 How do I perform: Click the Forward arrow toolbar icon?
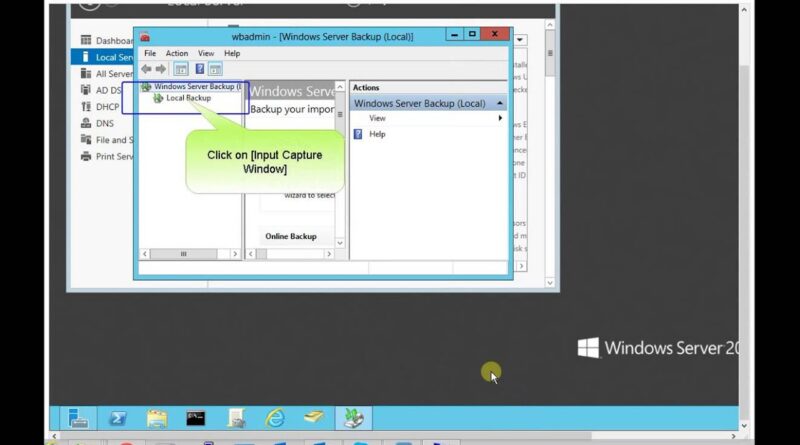tap(161, 69)
